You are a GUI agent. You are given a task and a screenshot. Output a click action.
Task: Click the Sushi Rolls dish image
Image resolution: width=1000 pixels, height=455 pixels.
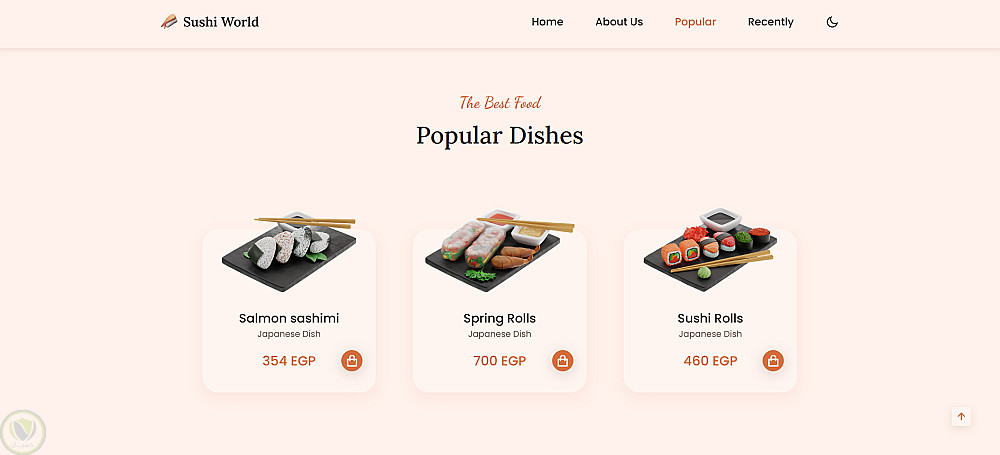click(709, 250)
